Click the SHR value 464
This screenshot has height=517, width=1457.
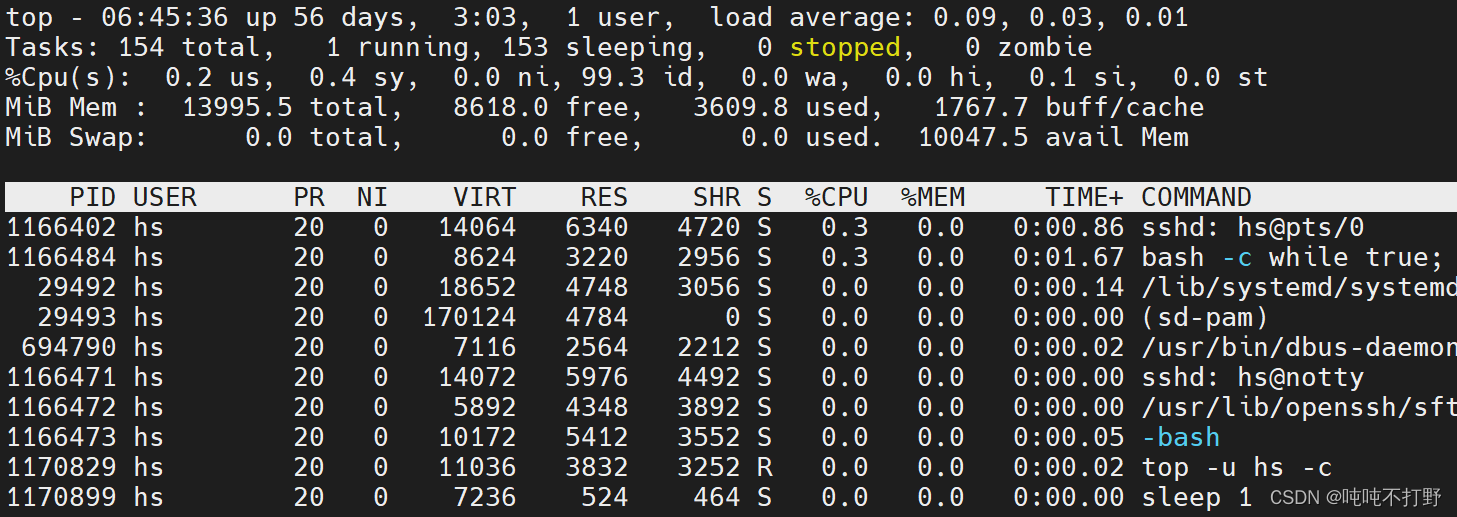717,497
